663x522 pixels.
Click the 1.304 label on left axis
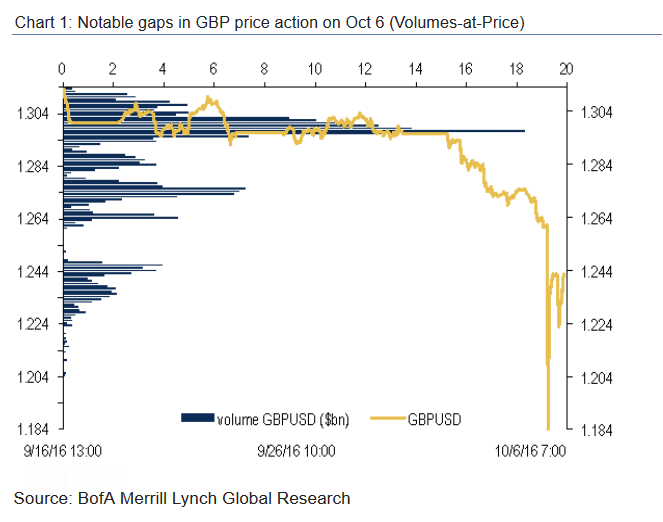click(34, 114)
